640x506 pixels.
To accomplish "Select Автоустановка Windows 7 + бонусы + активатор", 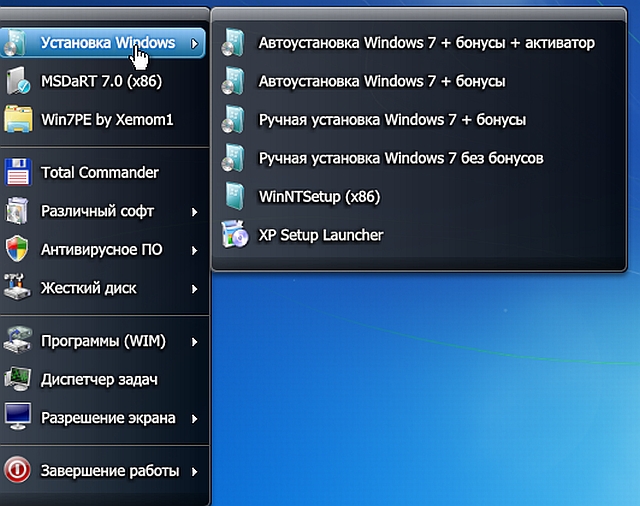I will click(x=426, y=43).
